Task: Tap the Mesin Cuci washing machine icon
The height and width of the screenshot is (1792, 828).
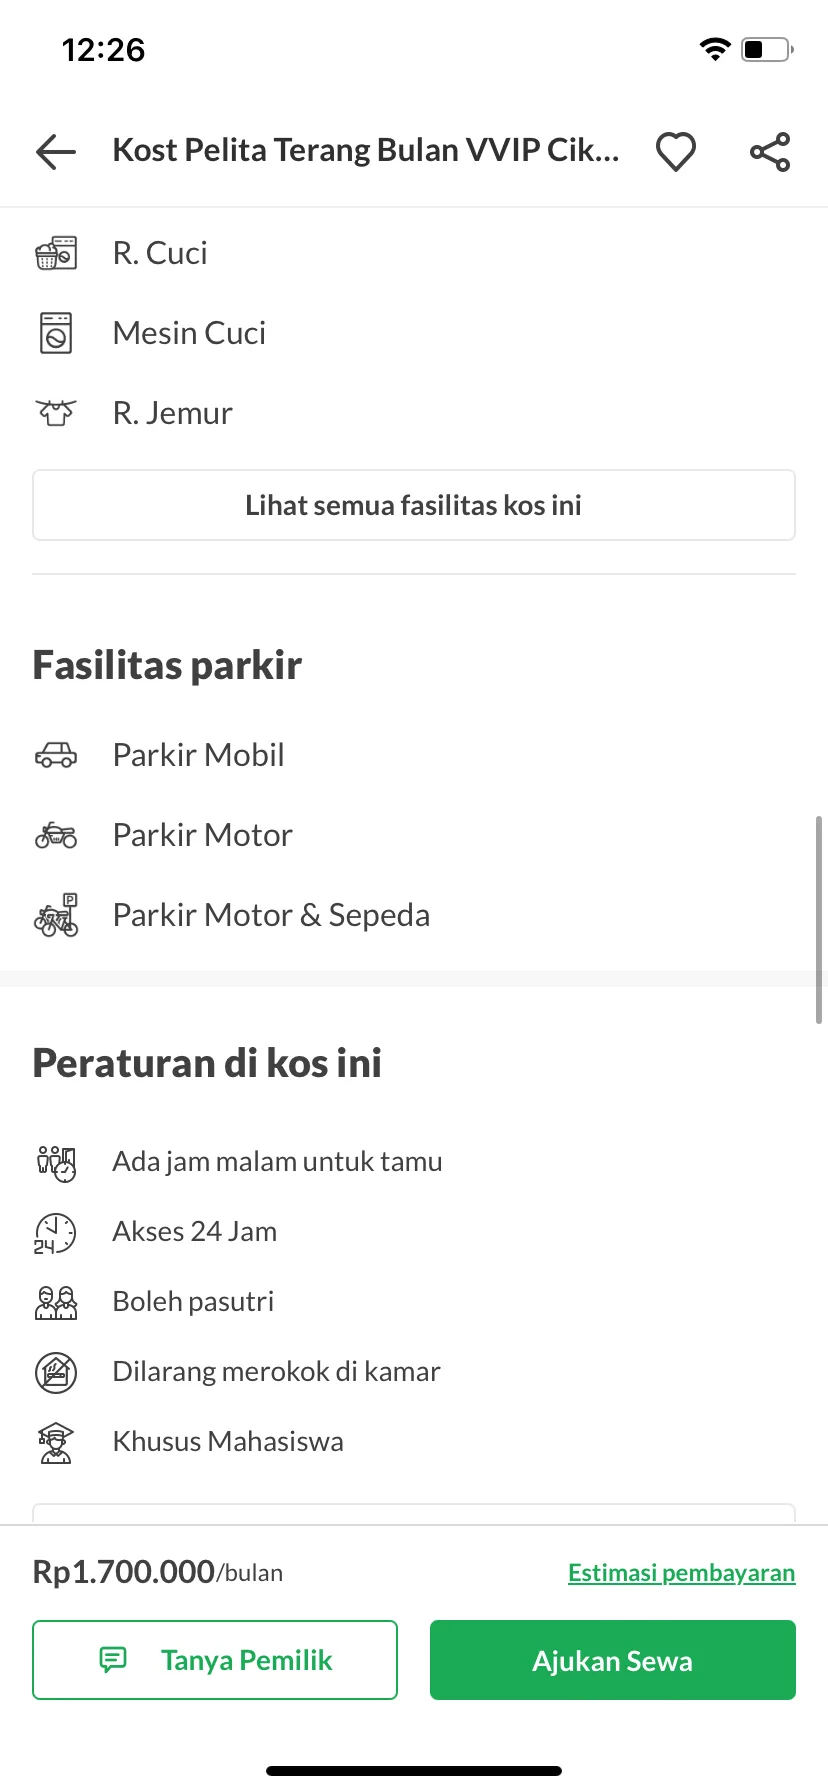Action: tap(56, 333)
